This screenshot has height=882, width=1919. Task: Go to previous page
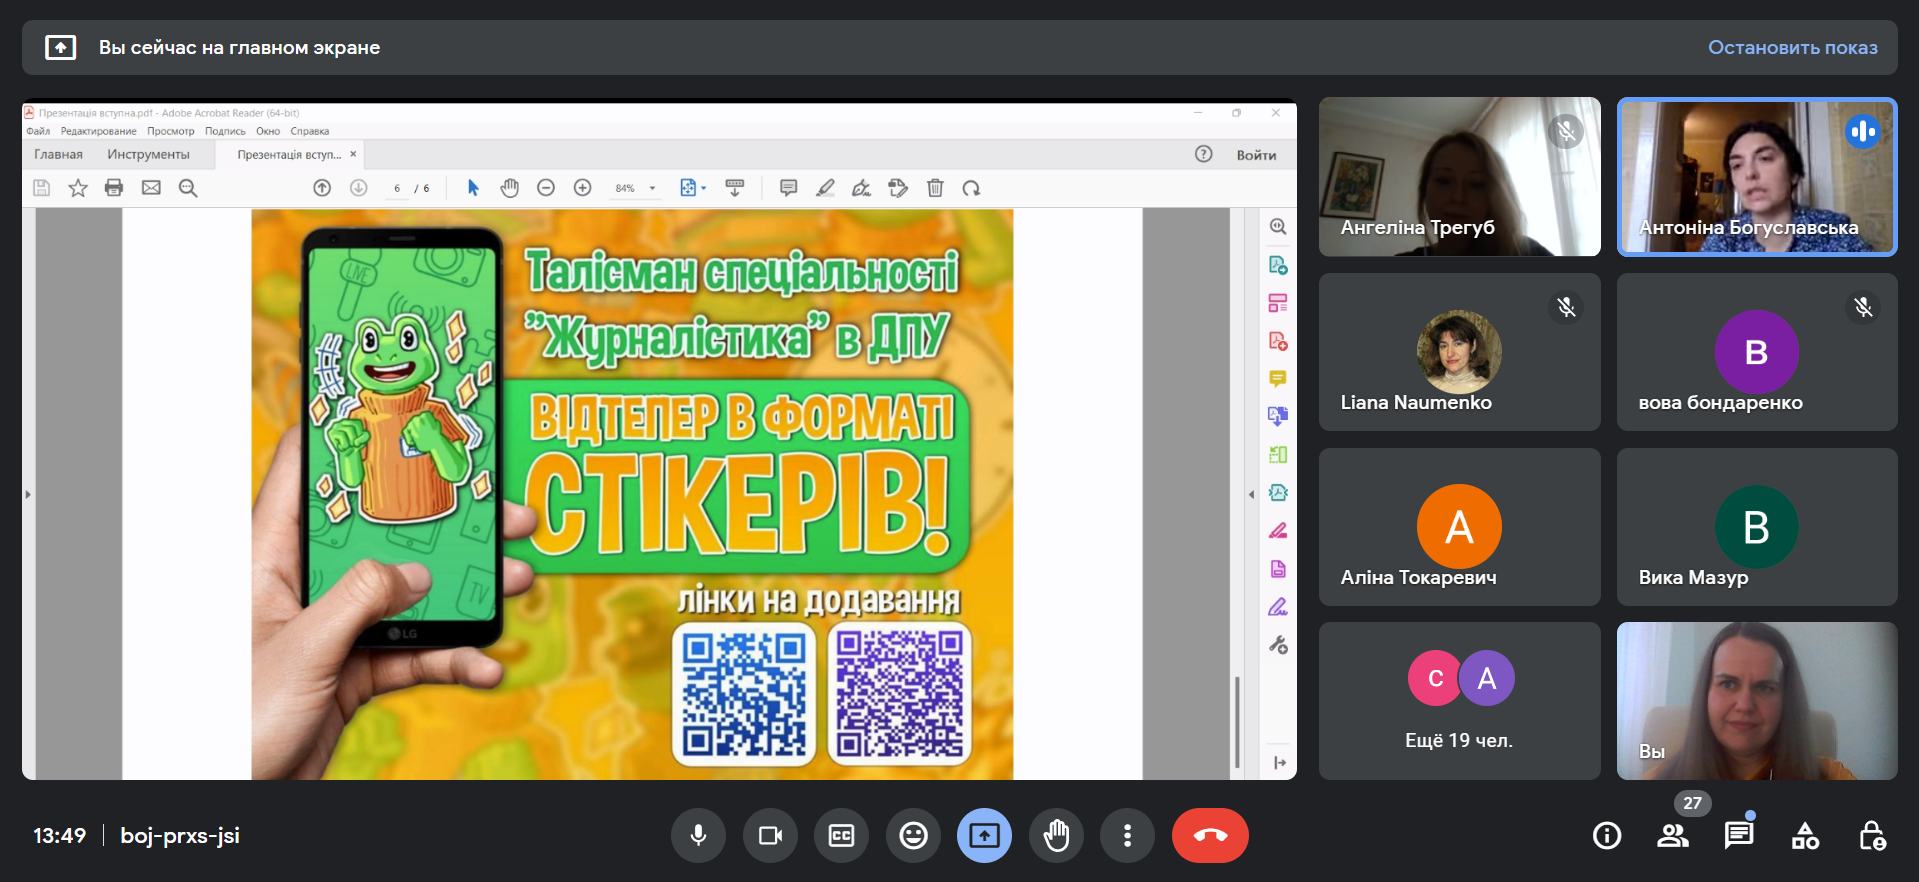(x=322, y=188)
